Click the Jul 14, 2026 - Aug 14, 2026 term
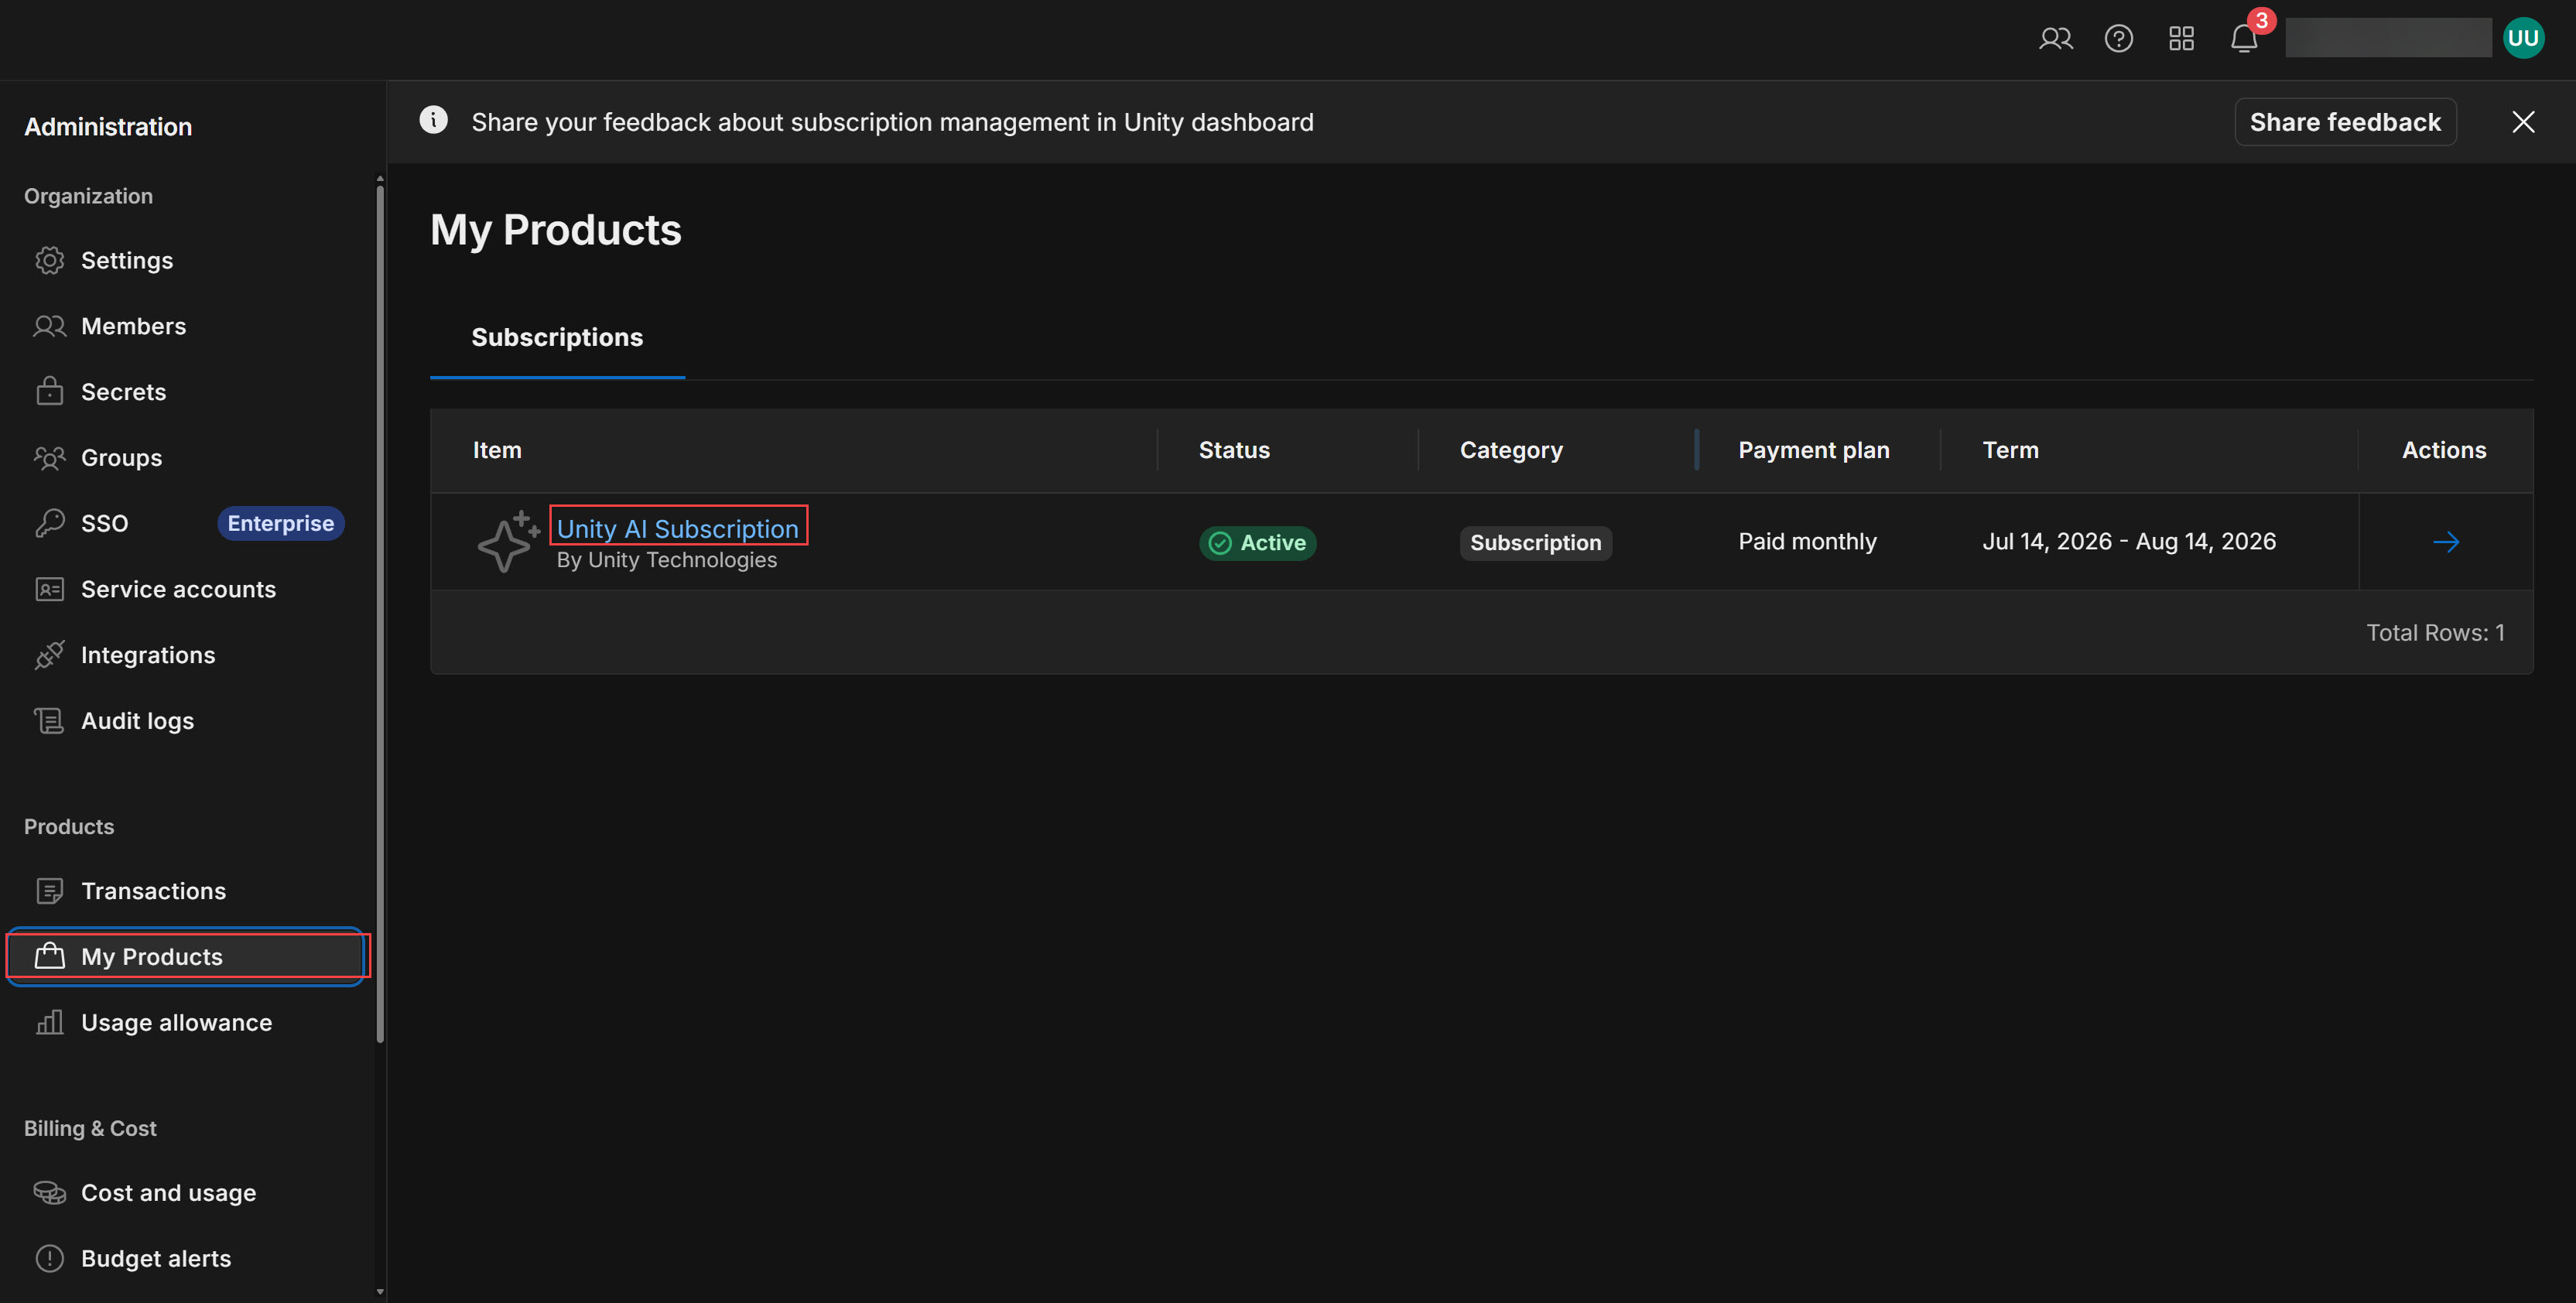The width and height of the screenshot is (2576, 1303). [x=2129, y=542]
